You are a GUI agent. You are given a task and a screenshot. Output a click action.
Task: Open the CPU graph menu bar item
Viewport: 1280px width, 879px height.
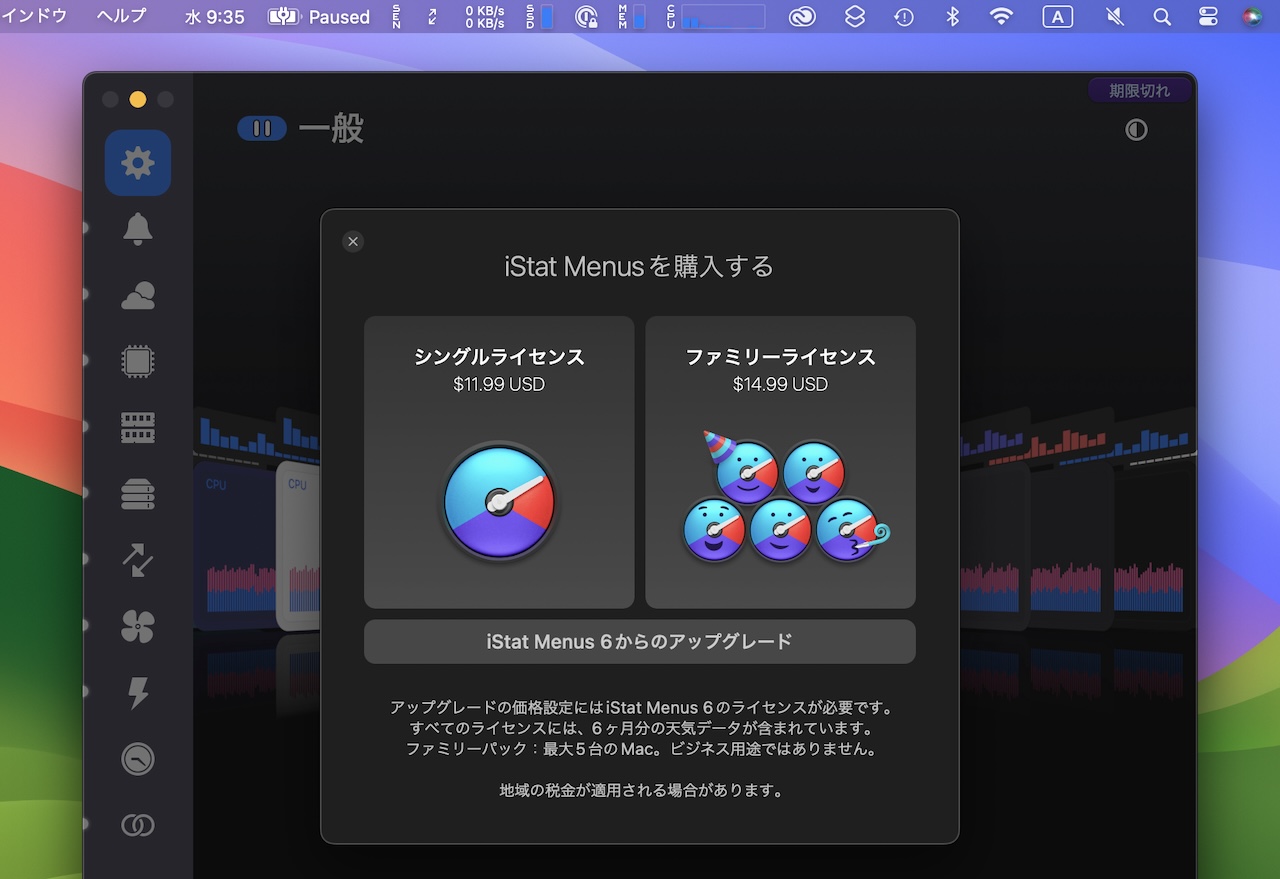pos(715,16)
